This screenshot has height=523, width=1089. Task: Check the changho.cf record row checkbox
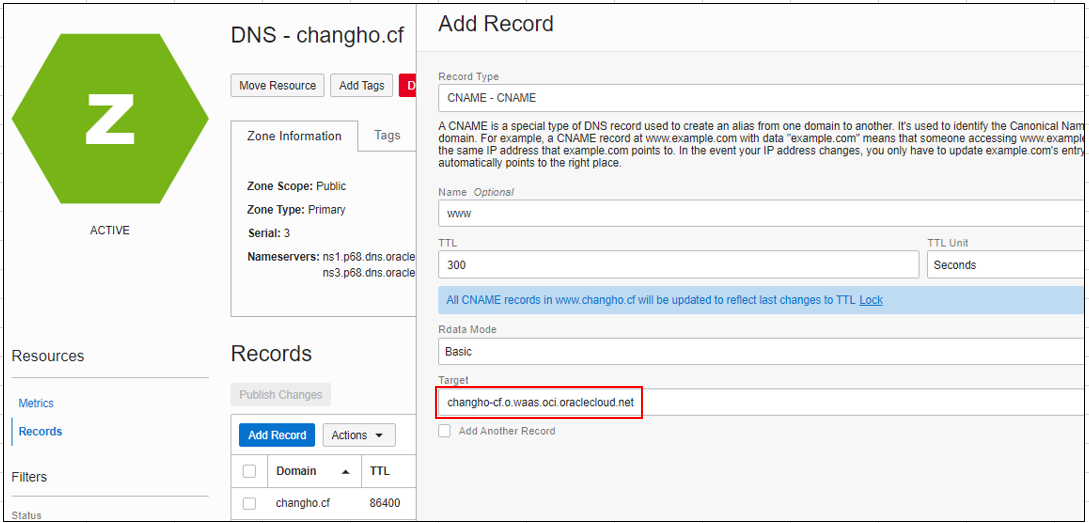(249, 504)
